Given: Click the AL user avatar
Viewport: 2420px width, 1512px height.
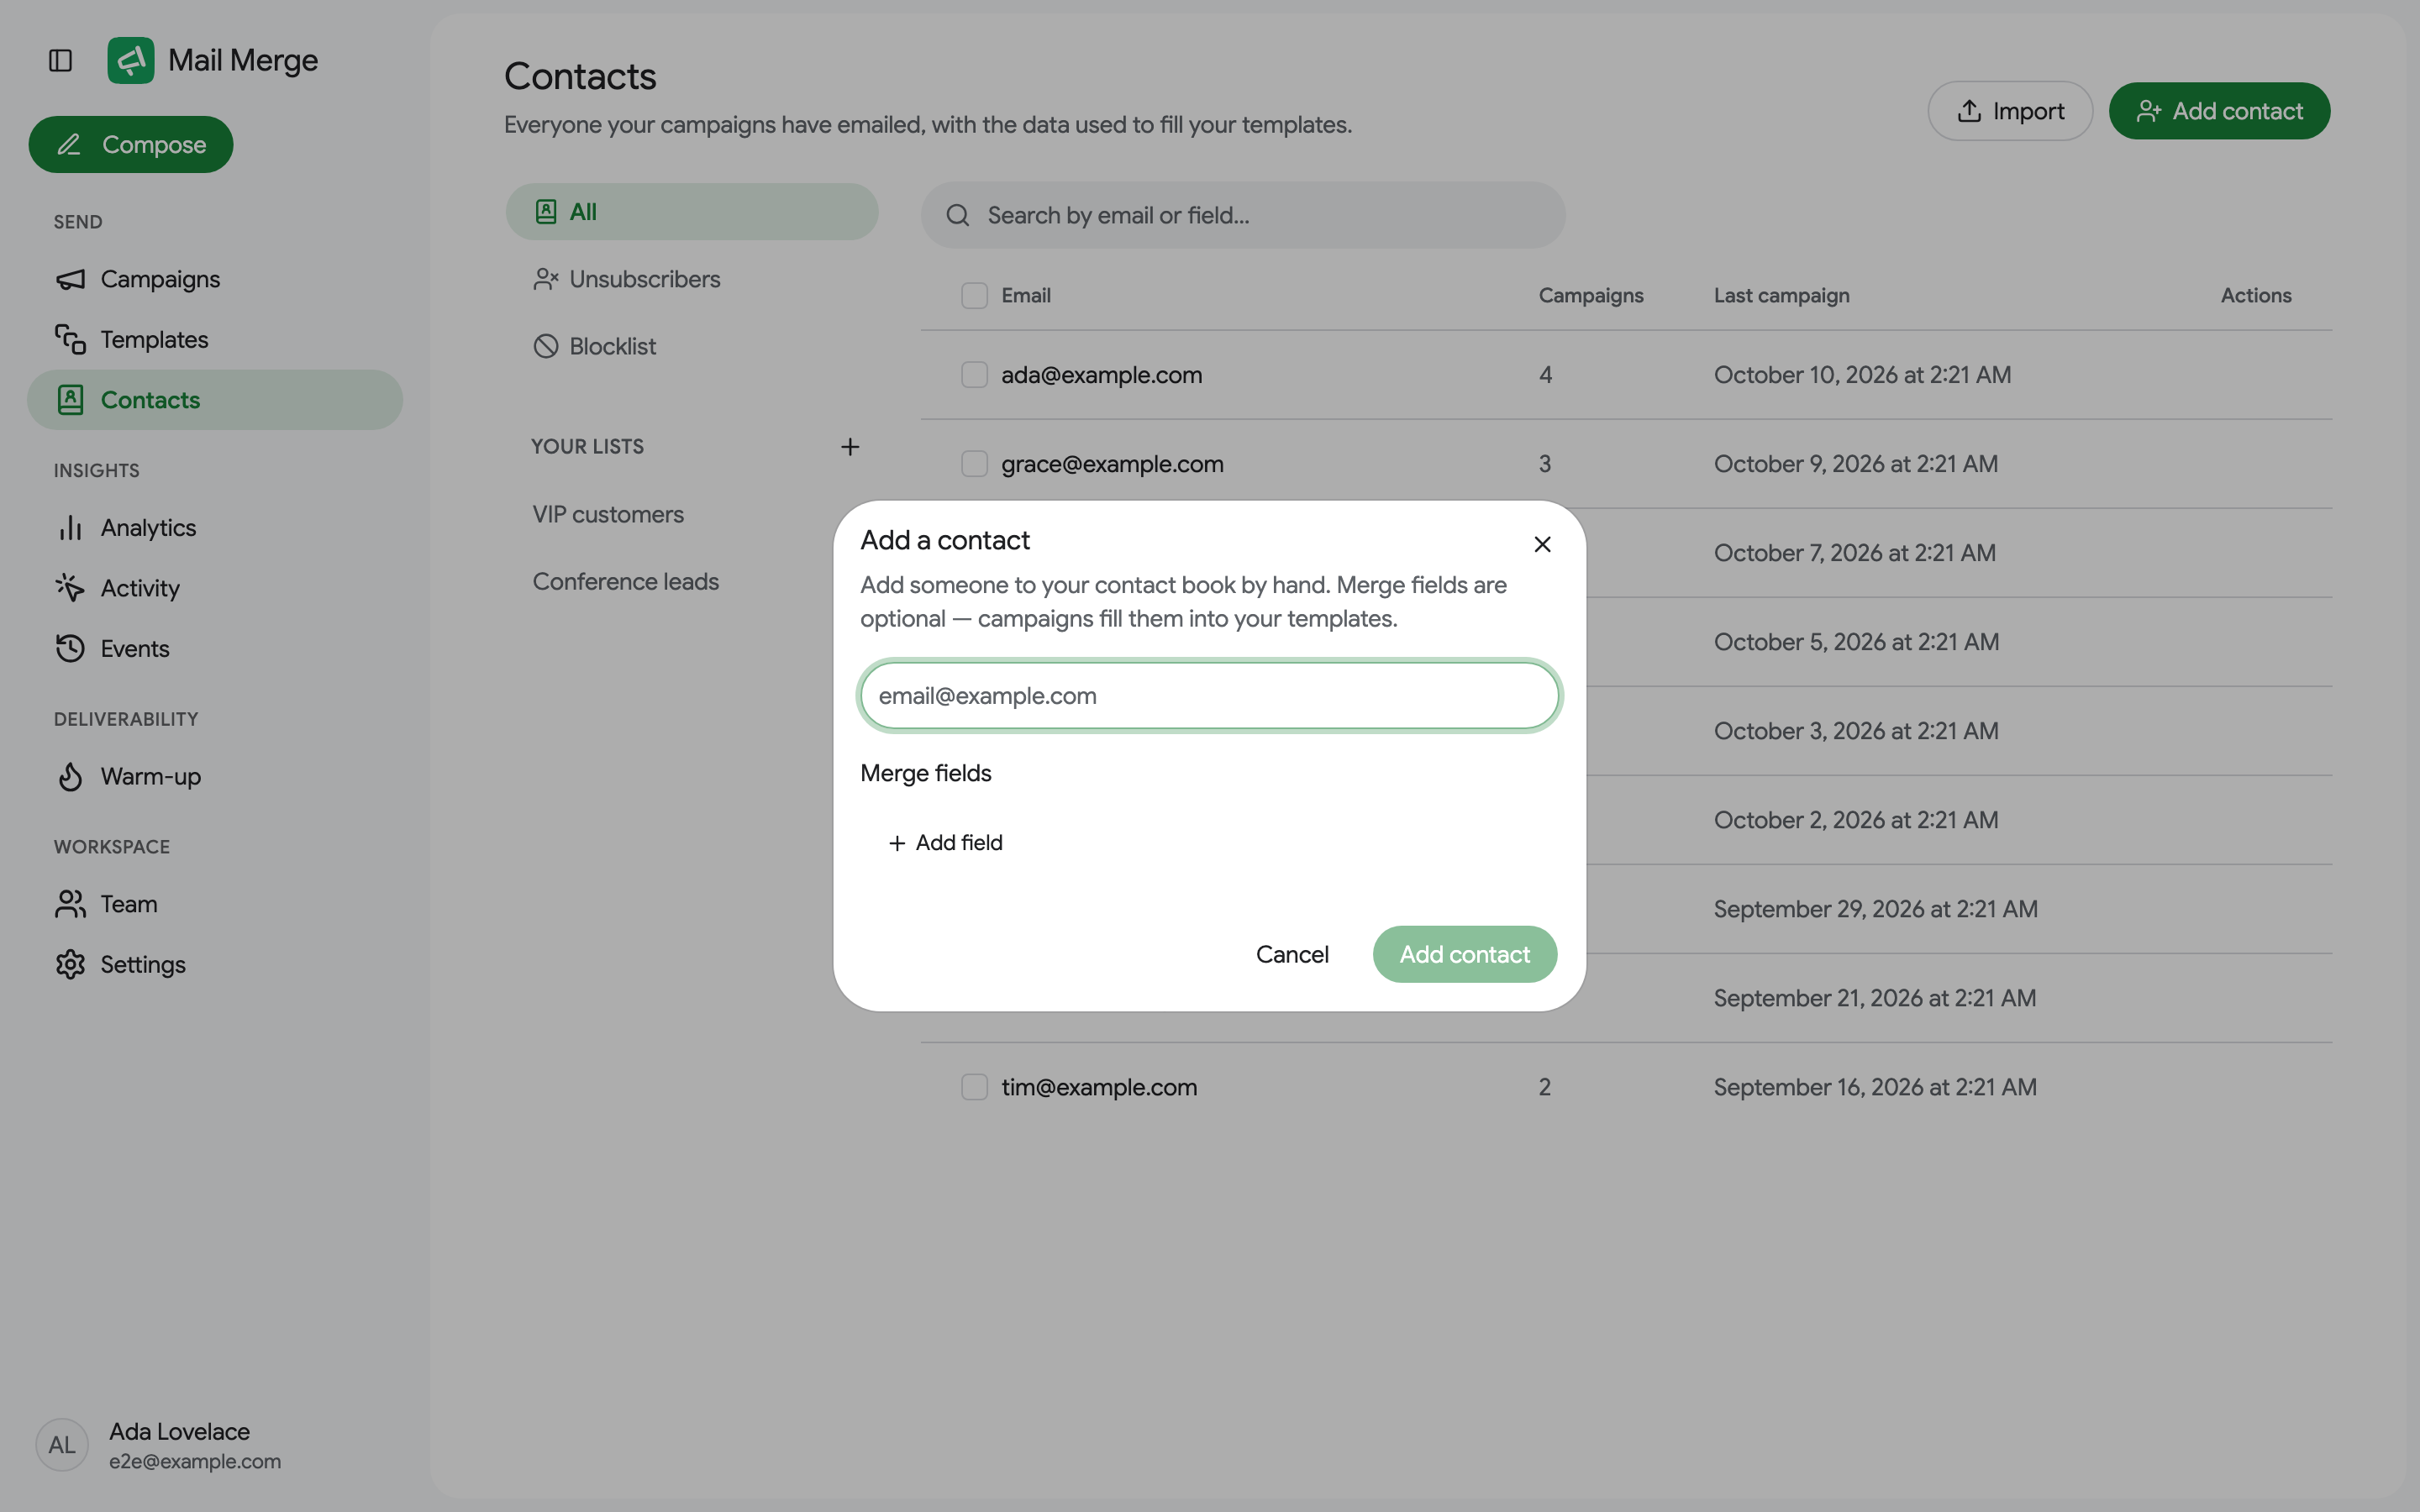Looking at the screenshot, I should coord(62,1445).
